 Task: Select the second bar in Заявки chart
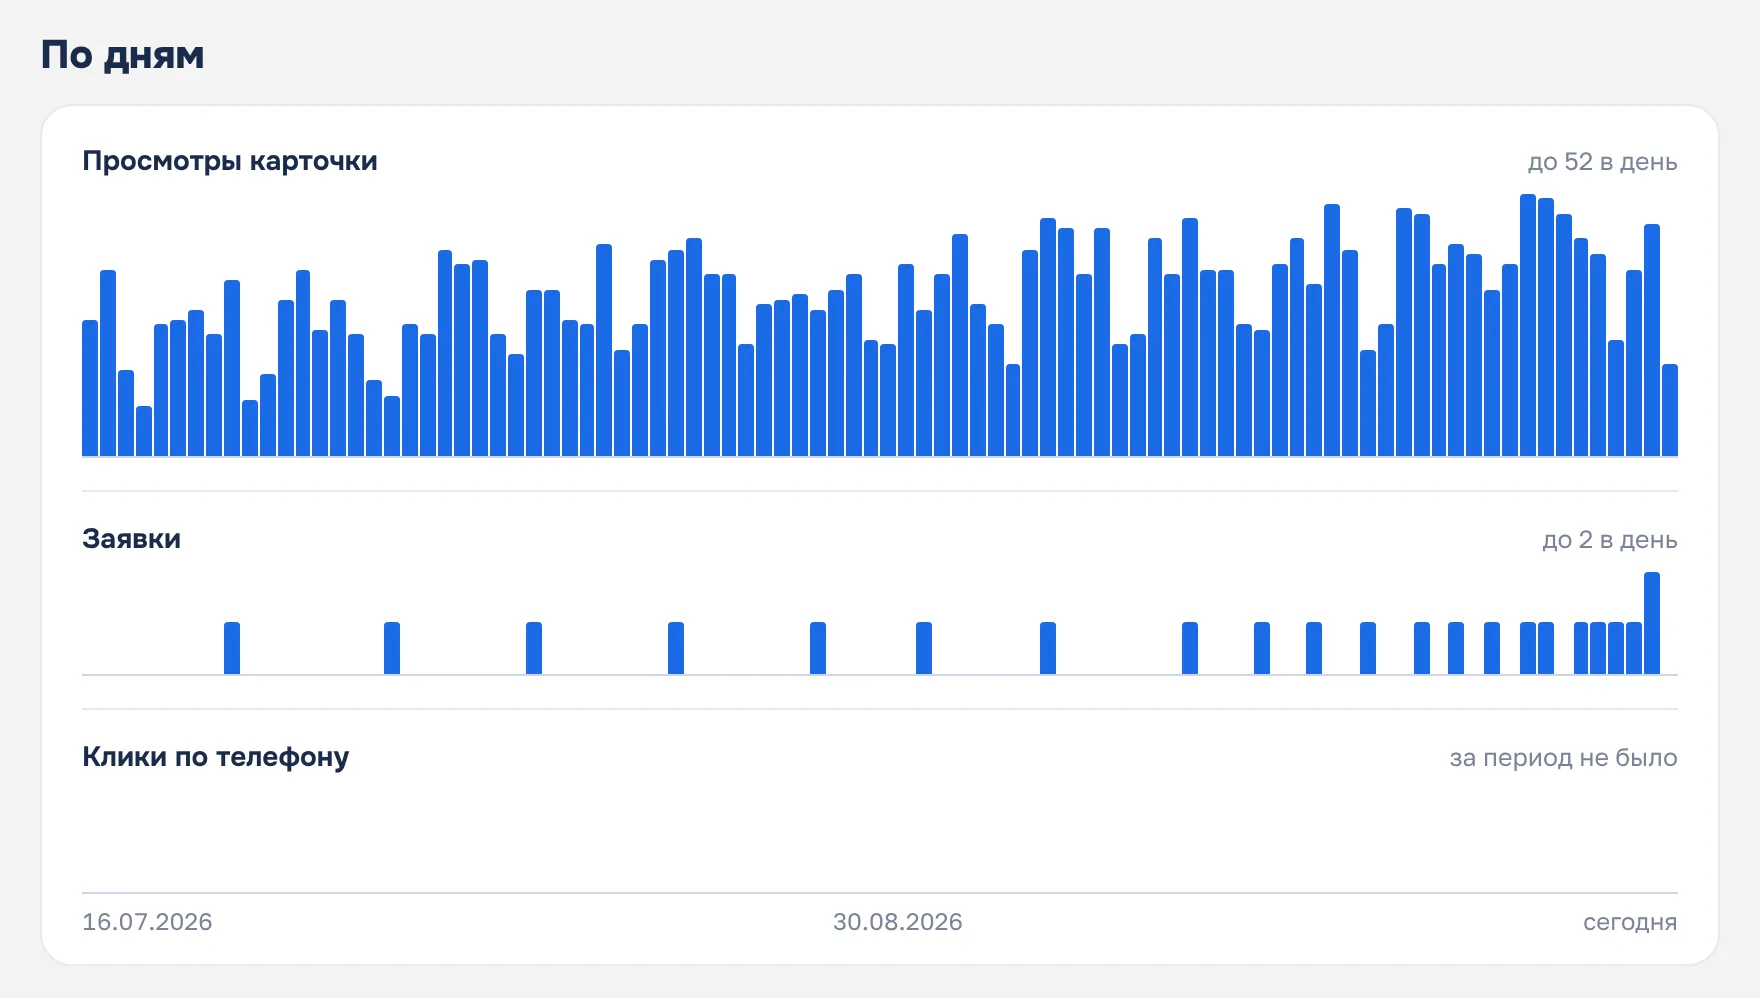click(x=392, y=648)
